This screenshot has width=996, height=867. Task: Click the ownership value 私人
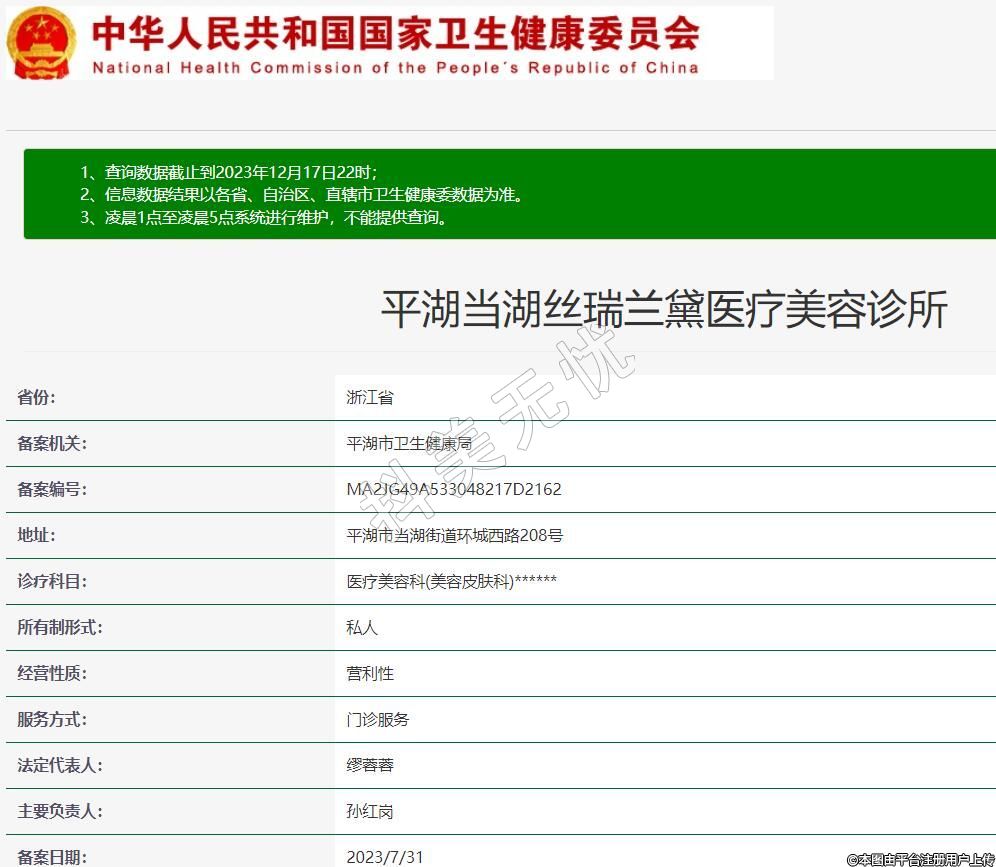[362, 627]
